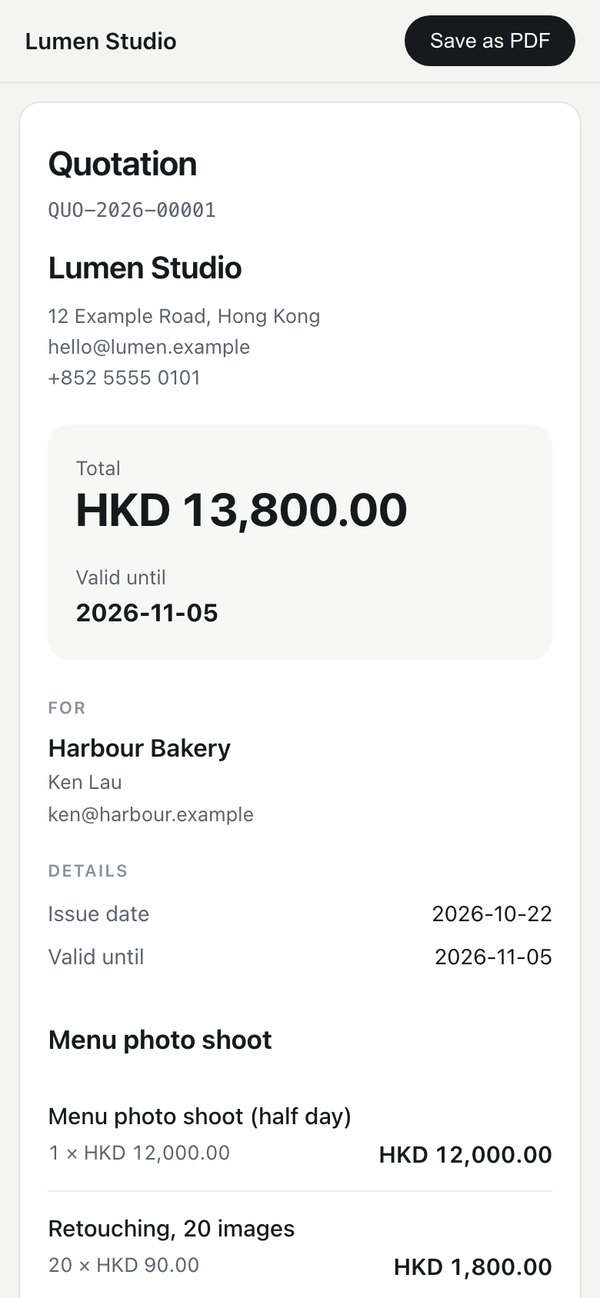Click the HKD 13,800.00 total amount
Image resolution: width=600 pixels, height=1298 pixels.
242,510
